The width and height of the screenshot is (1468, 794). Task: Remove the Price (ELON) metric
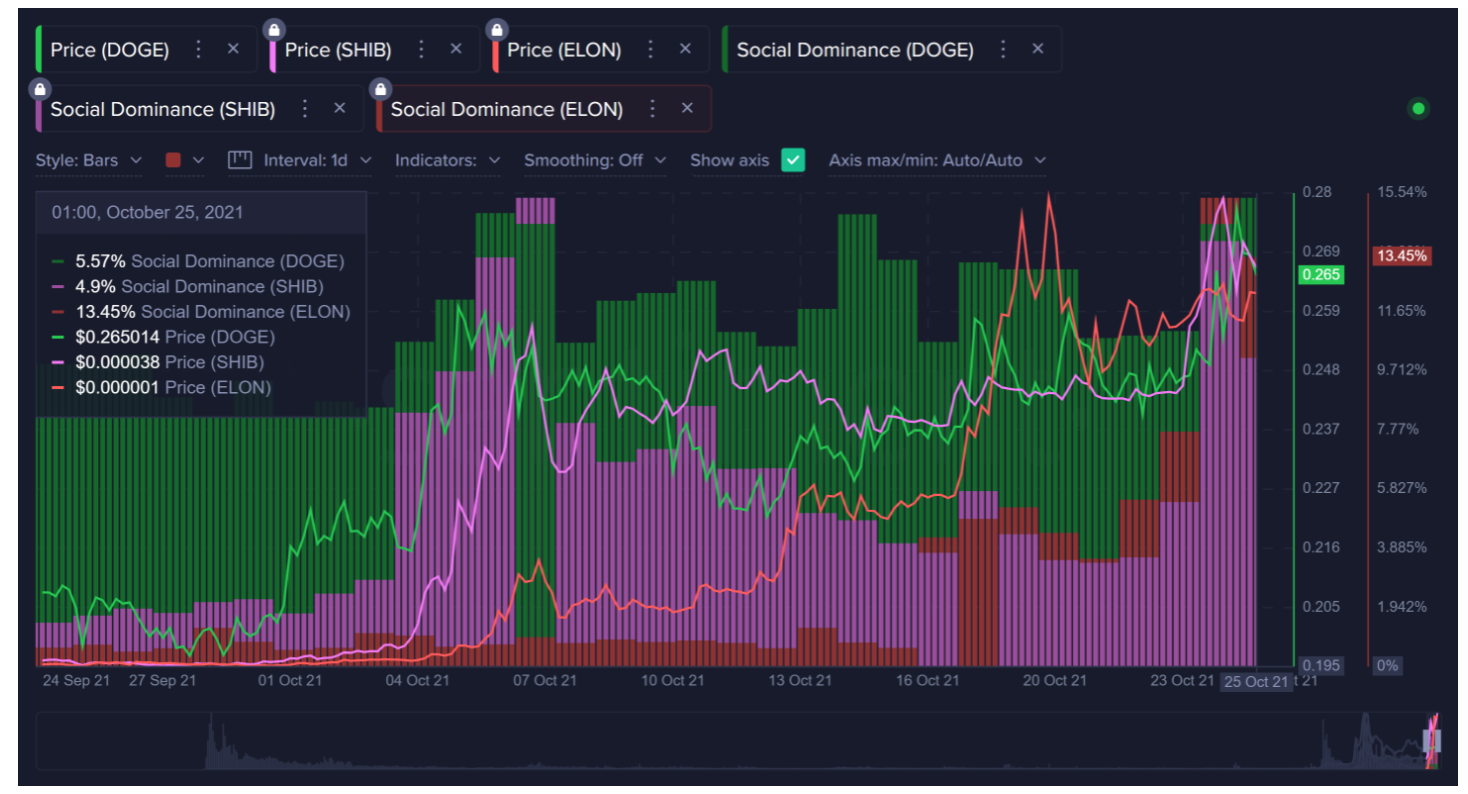[686, 49]
